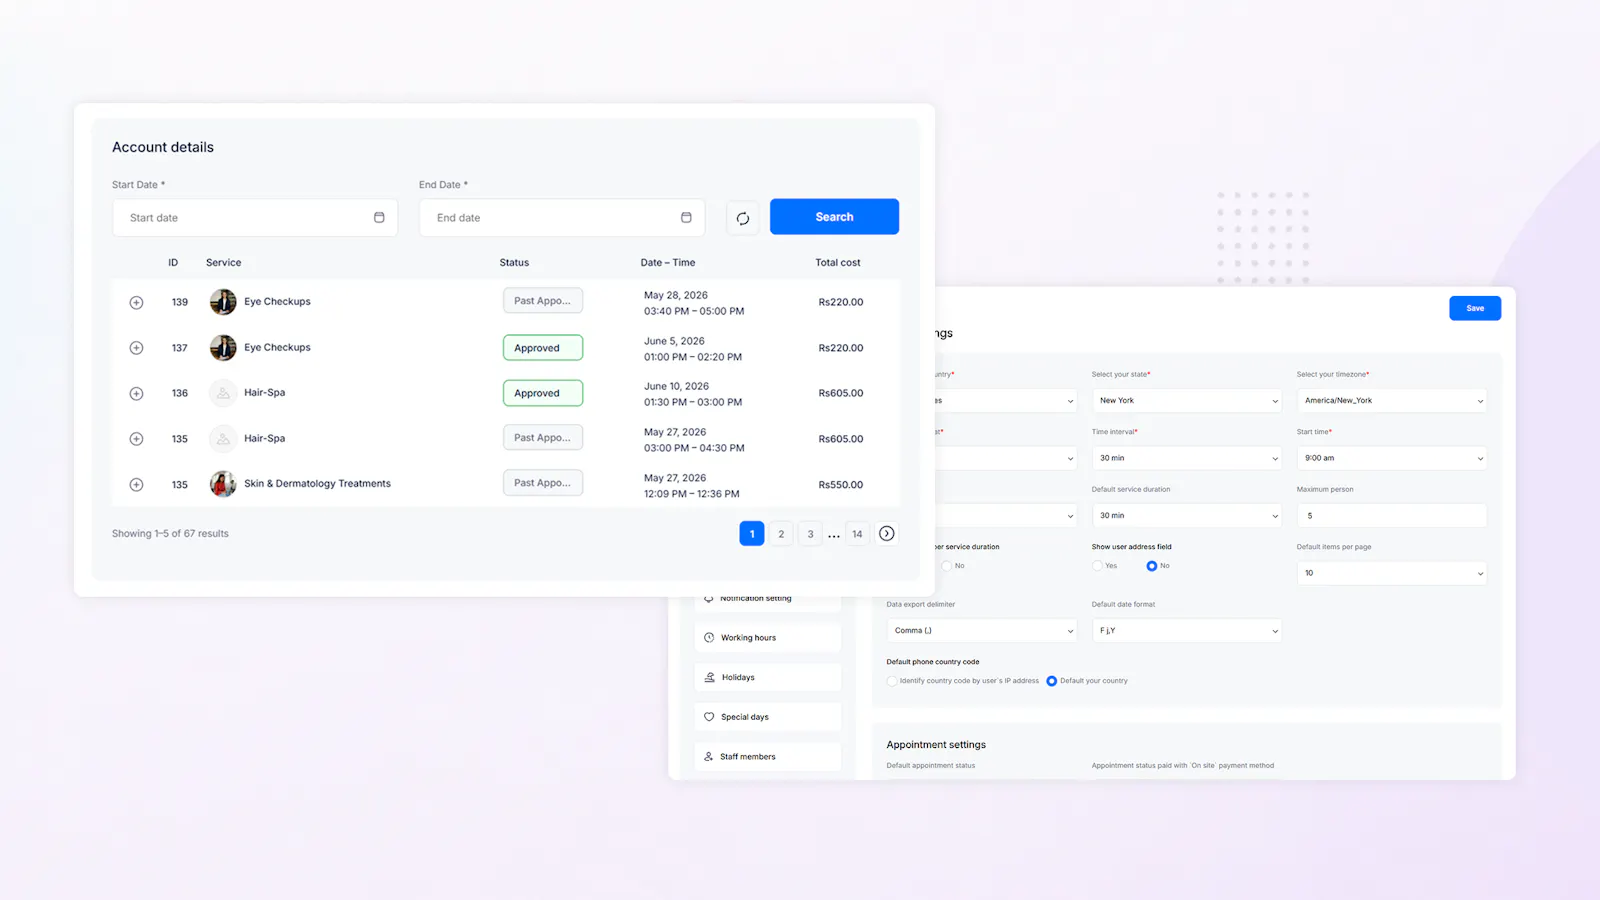Click the avatar for Eye Checkups row 139
Viewport: 1600px width, 900px height.
point(223,302)
